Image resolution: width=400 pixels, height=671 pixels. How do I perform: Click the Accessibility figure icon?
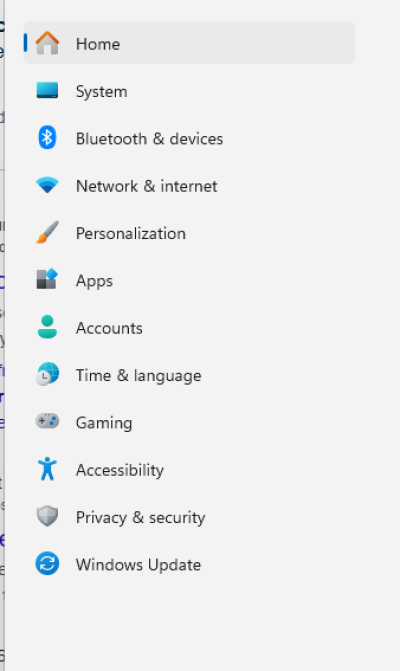[x=47, y=469]
